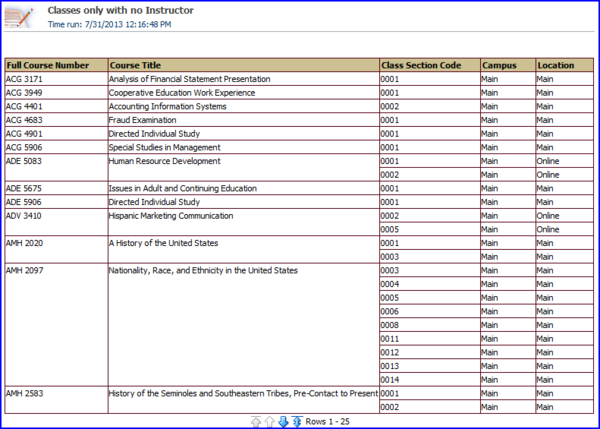Image resolution: width=600 pixels, height=429 pixels.
Task: Click section code 0014 under AMH 2097
Action: click(x=430, y=380)
